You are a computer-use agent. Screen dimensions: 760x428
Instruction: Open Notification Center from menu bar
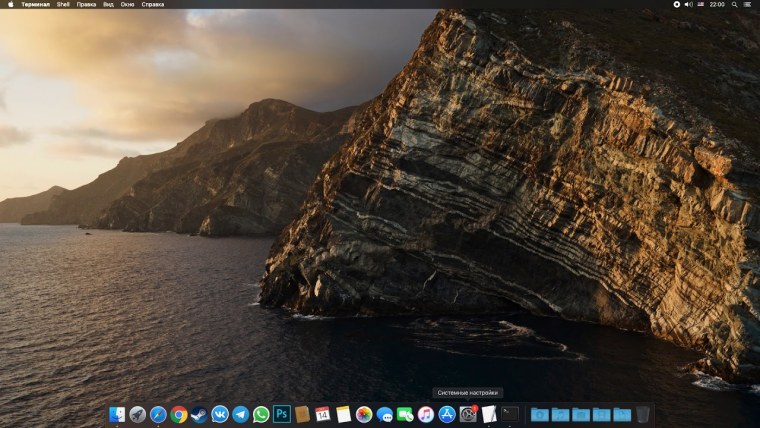coord(749,4)
